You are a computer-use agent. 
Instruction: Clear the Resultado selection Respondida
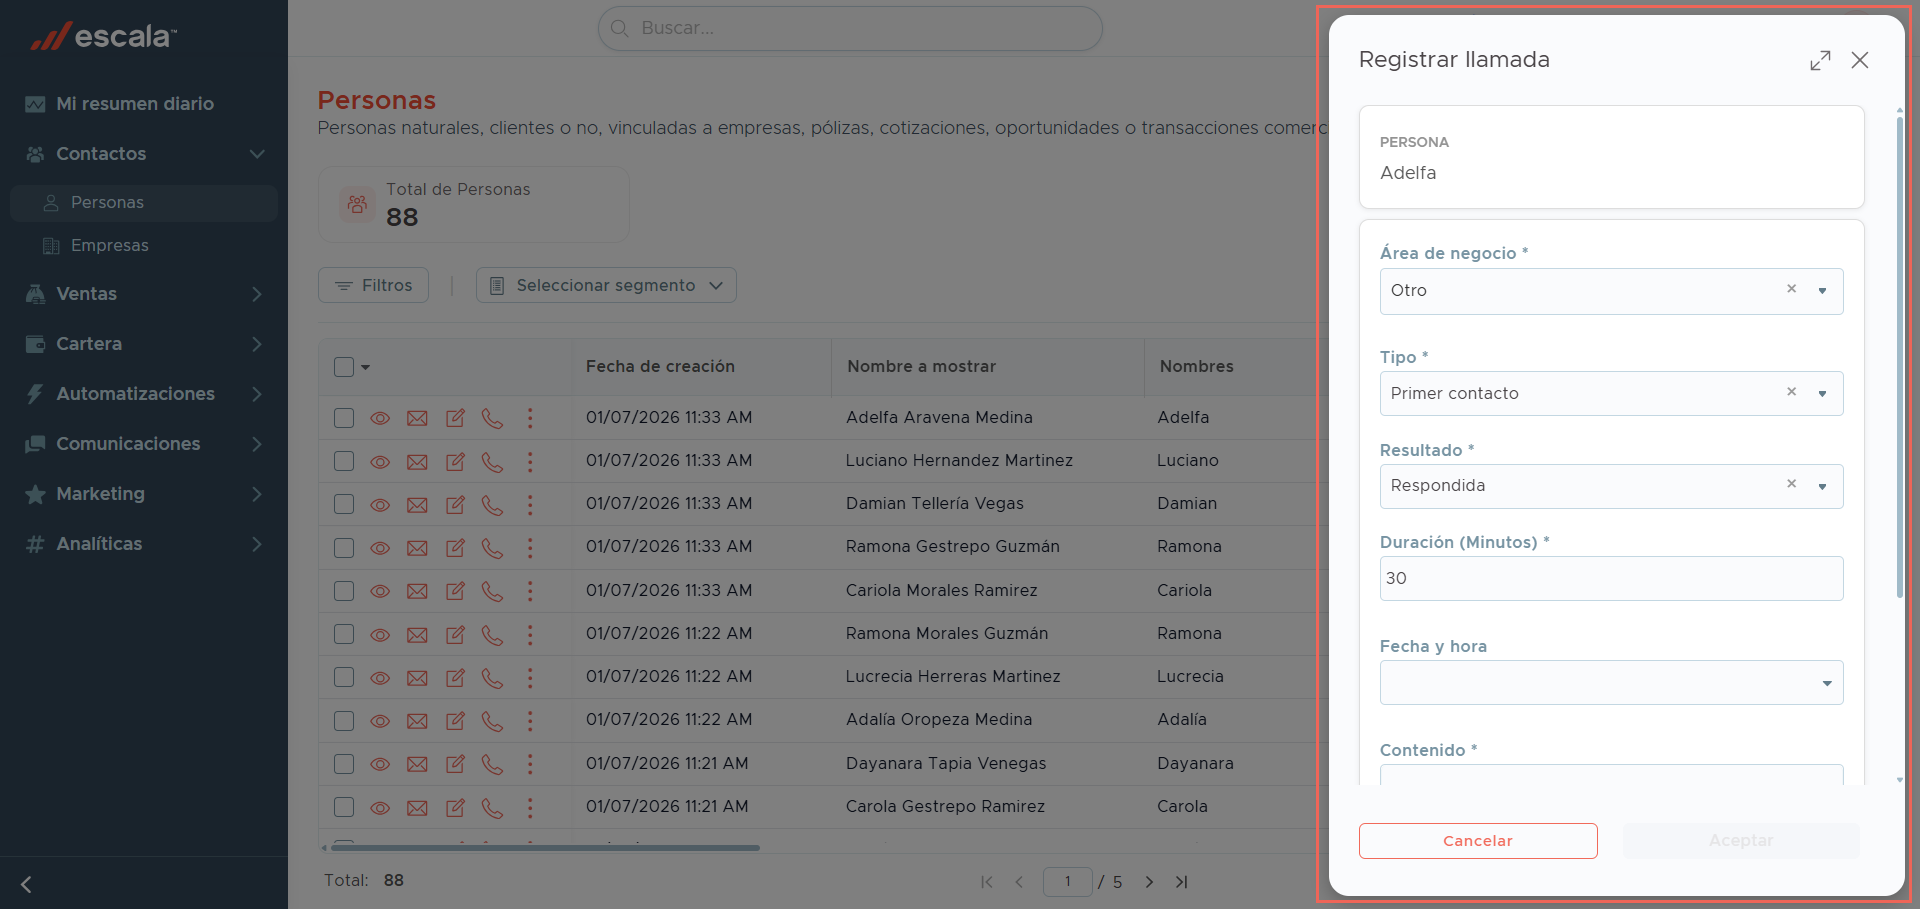pos(1792,484)
